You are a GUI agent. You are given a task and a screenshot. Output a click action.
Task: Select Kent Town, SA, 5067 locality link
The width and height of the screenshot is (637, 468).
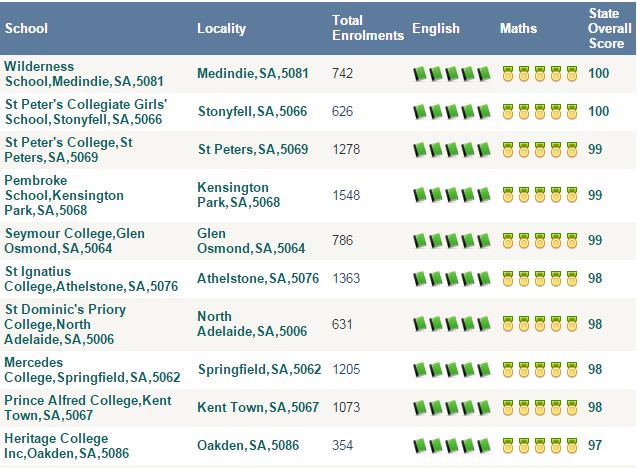260,407
